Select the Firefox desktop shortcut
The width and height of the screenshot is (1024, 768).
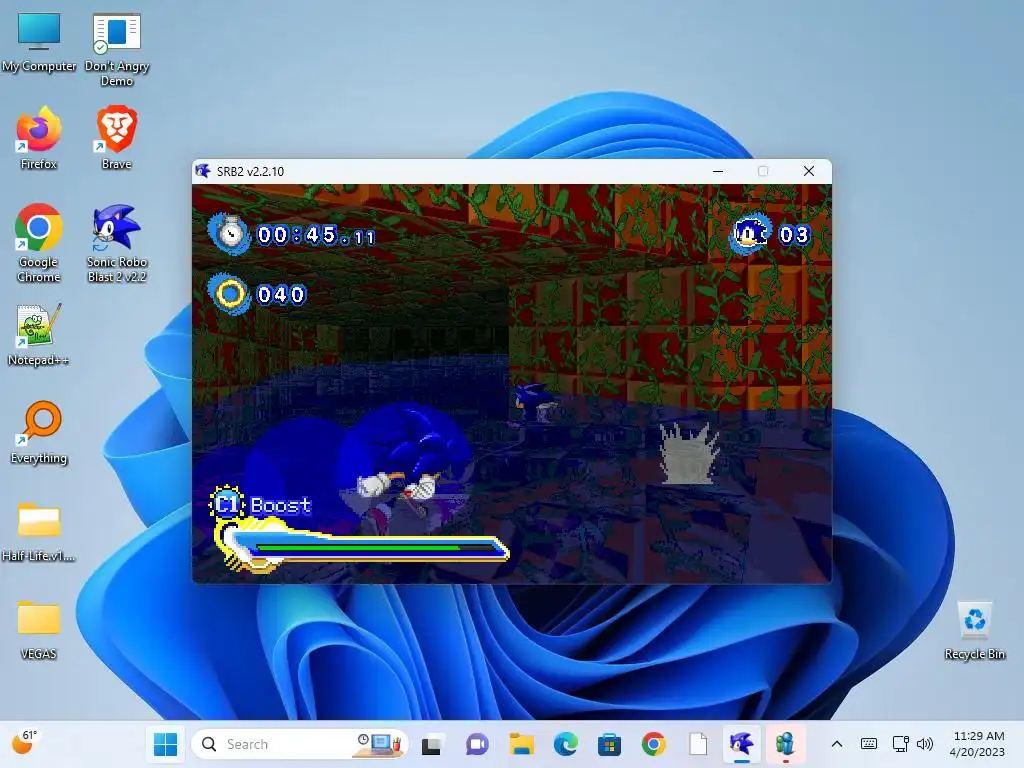[39, 139]
